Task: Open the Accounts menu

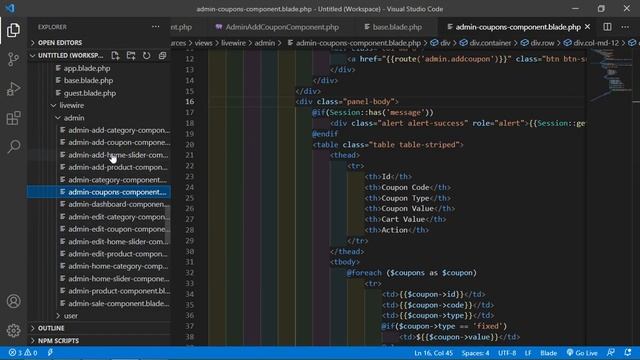Action: click(13, 301)
